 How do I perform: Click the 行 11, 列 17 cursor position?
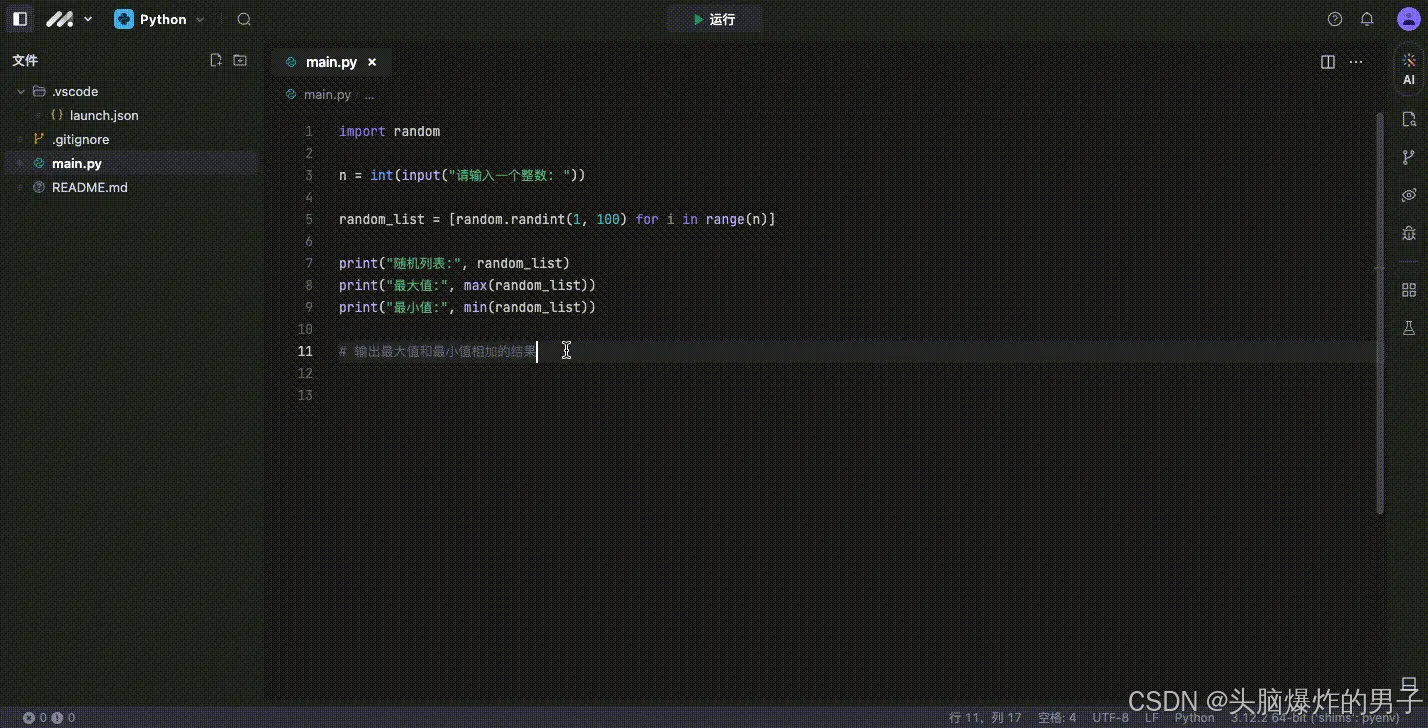[985, 718]
